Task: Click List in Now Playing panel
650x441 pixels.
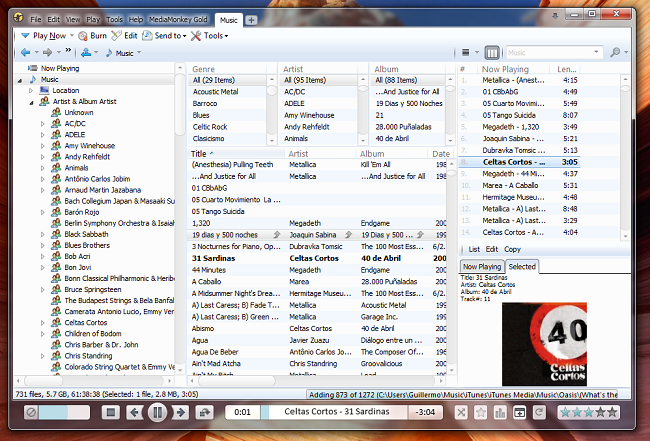Action: [474, 249]
